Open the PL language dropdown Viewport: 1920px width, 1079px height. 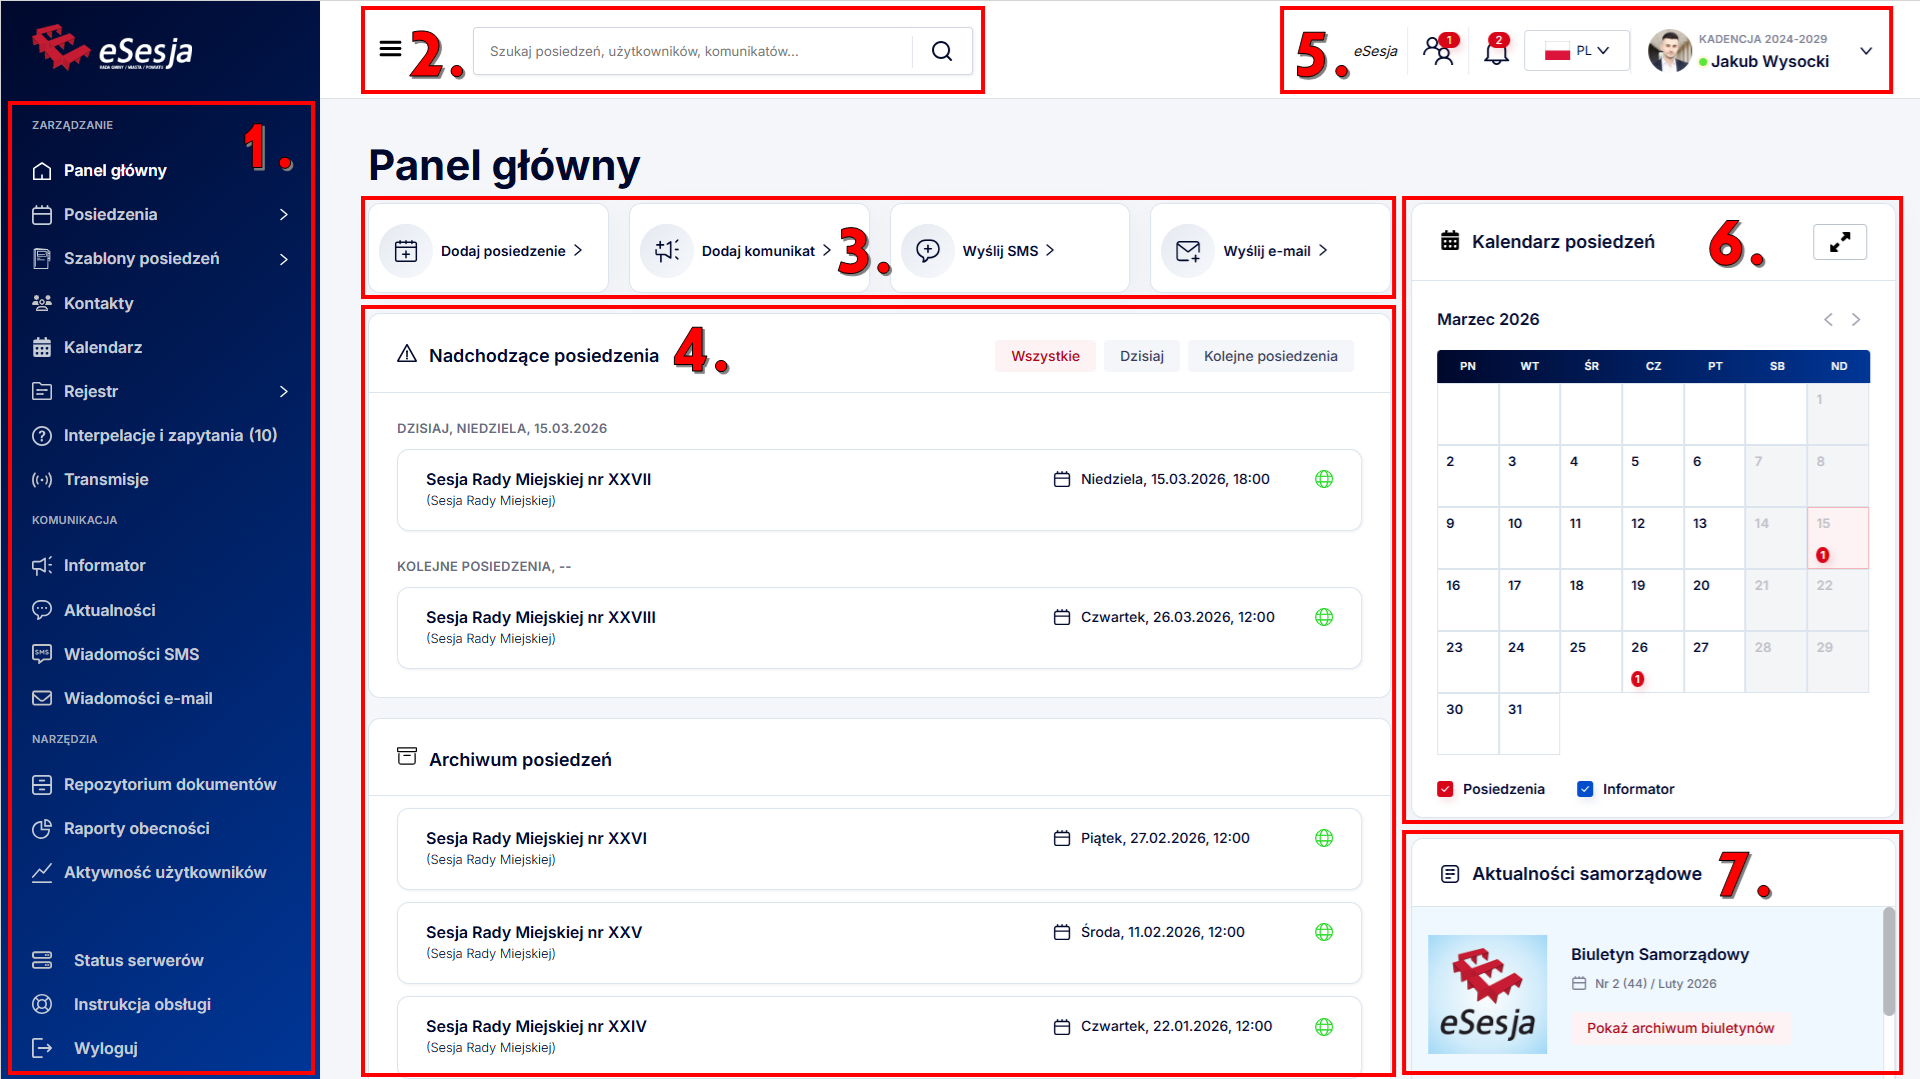pyautogui.click(x=1577, y=51)
